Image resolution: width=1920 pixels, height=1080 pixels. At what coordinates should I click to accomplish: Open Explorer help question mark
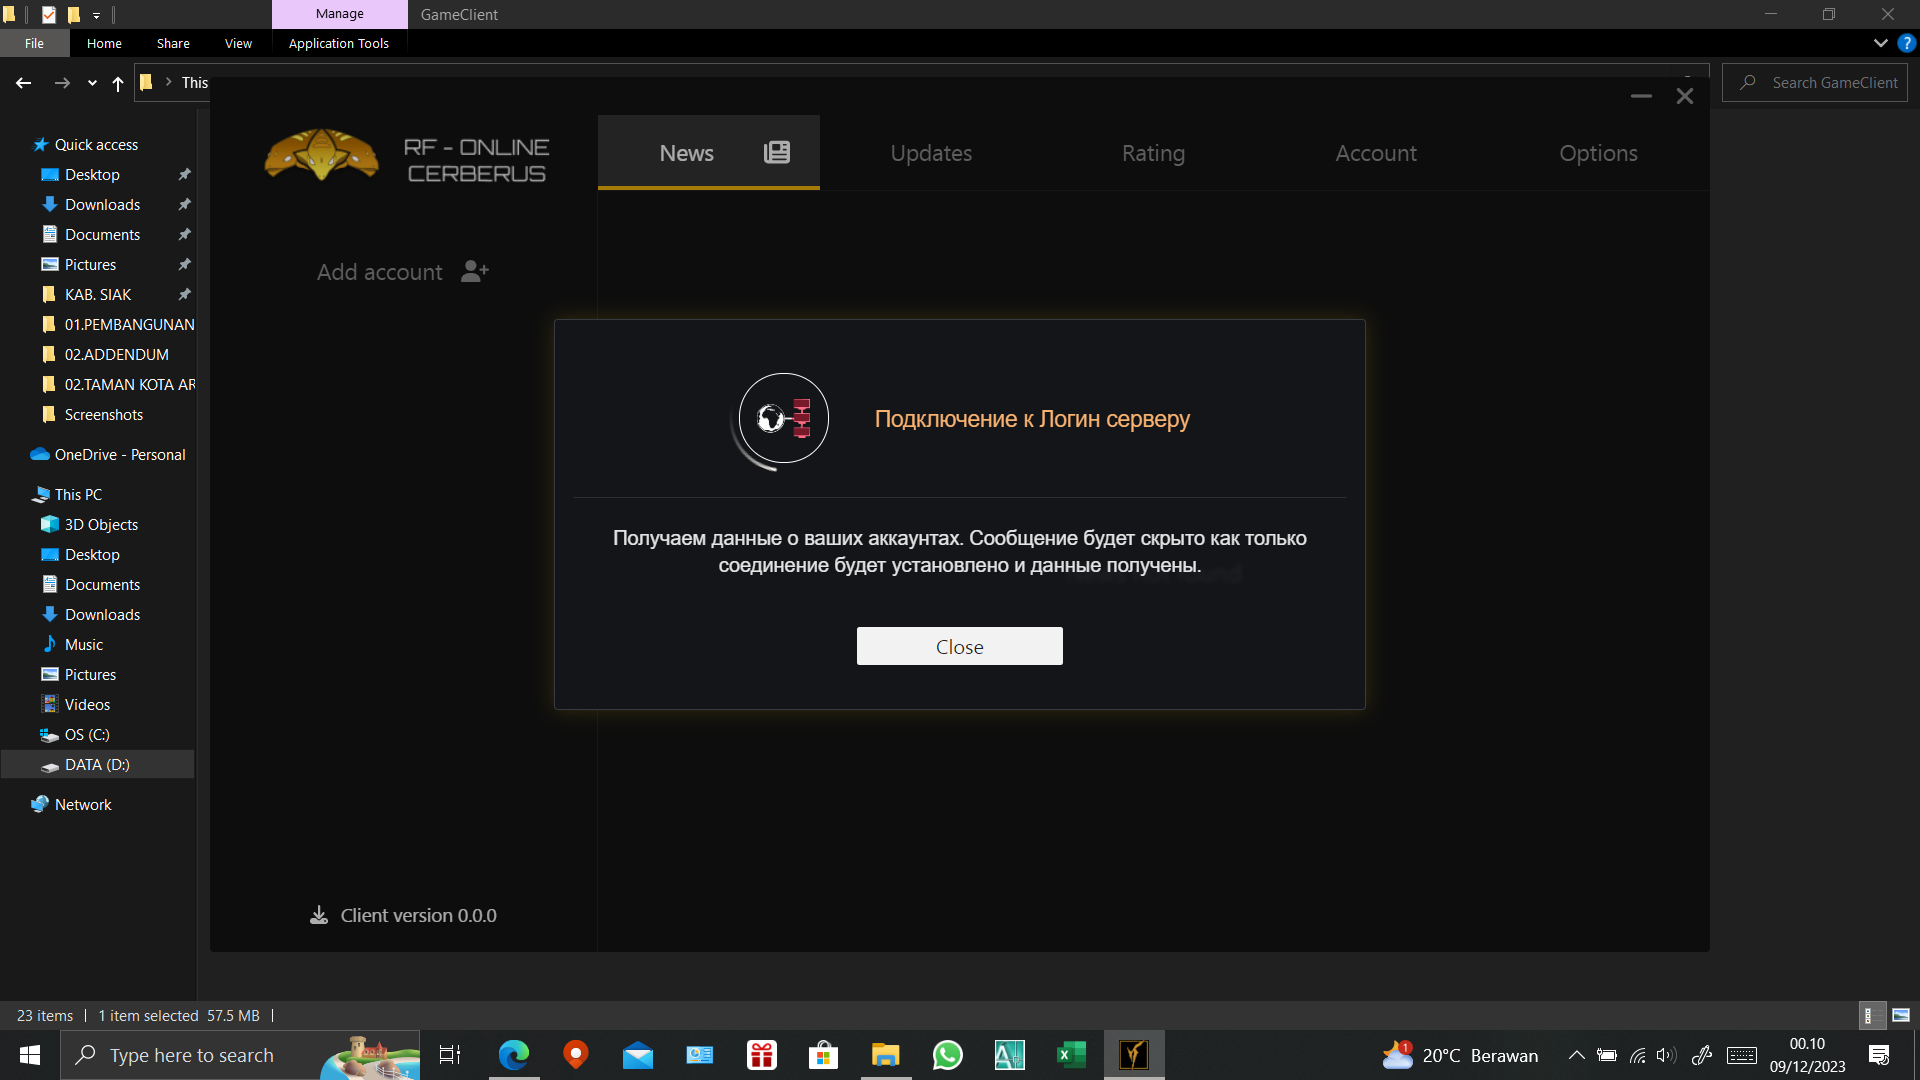1906,43
